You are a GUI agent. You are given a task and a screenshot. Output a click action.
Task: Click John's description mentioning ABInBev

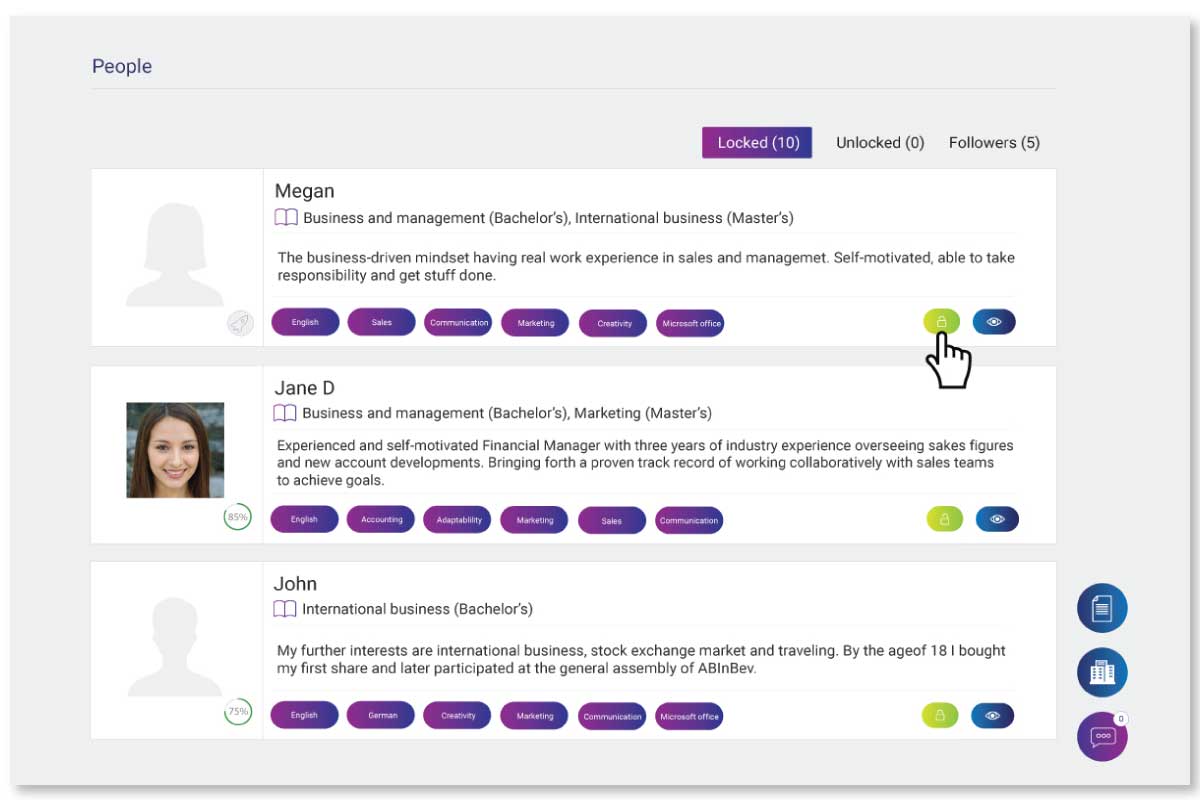pyautogui.click(x=641, y=659)
